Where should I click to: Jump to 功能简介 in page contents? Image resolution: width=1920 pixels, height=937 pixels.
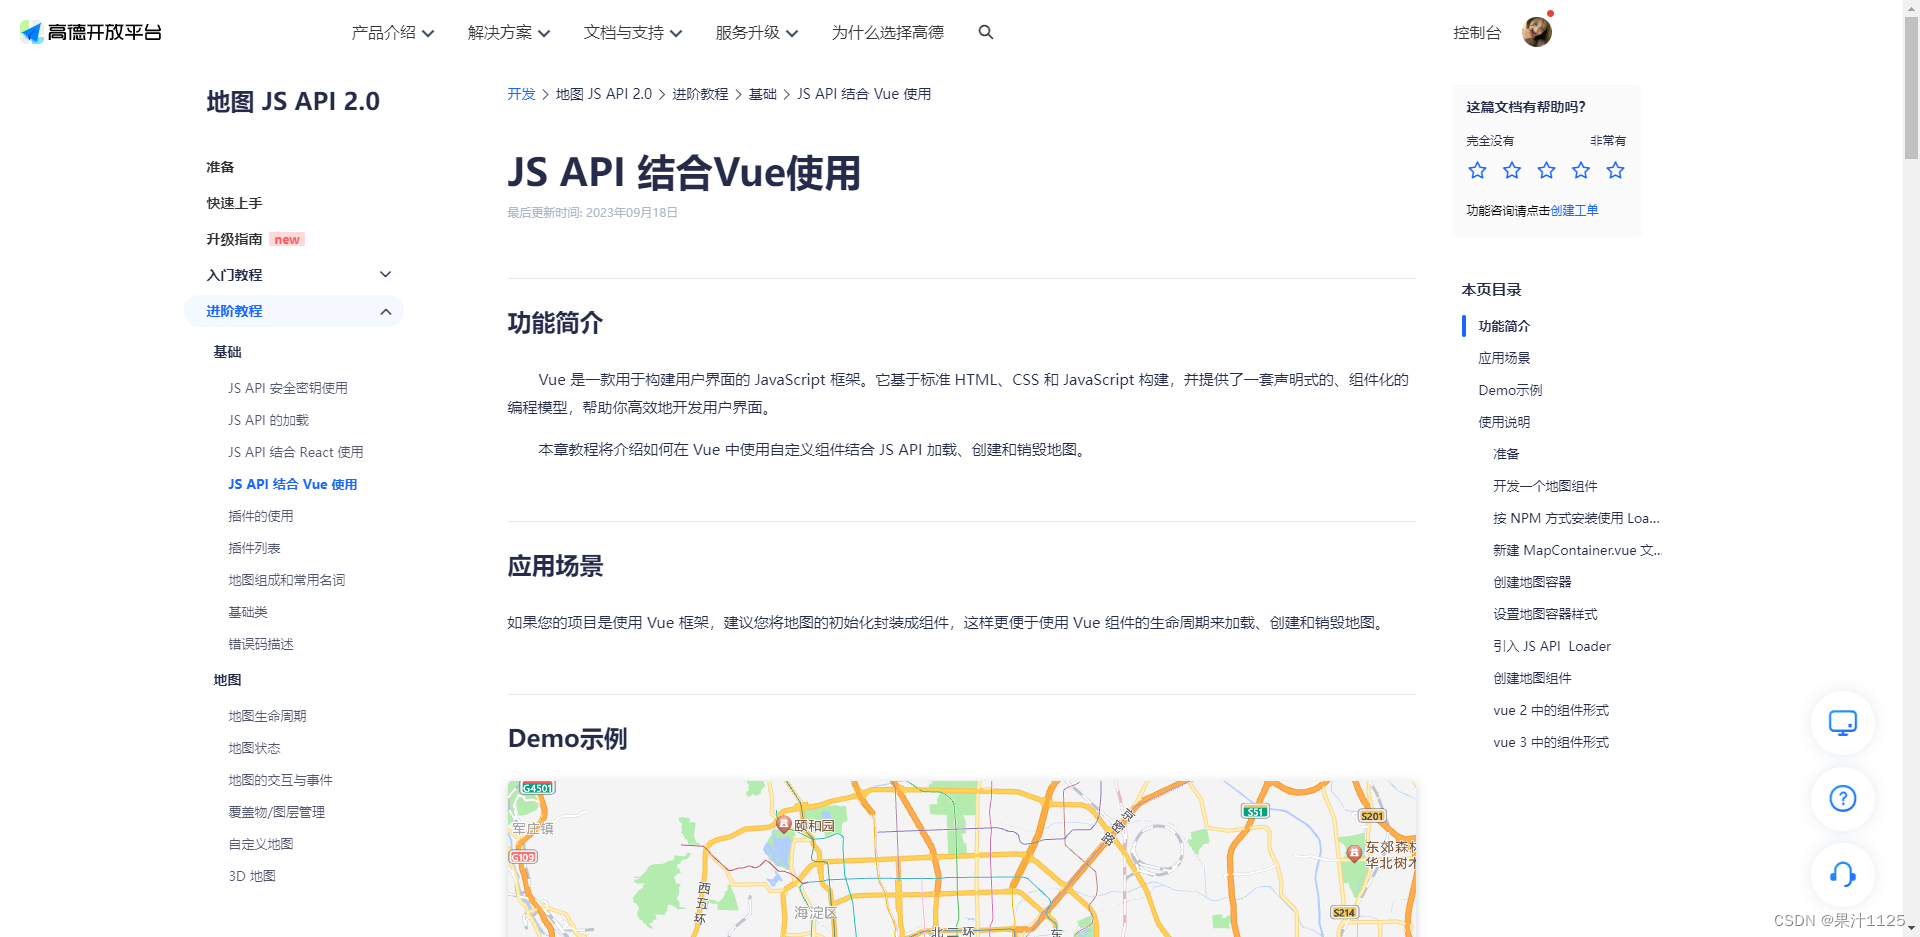pyautogui.click(x=1504, y=326)
